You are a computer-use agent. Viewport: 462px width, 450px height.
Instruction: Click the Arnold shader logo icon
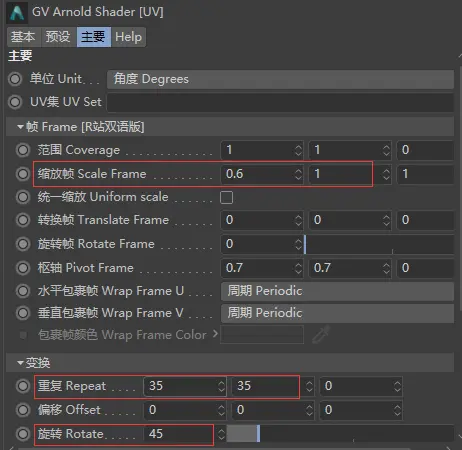[17, 13]
